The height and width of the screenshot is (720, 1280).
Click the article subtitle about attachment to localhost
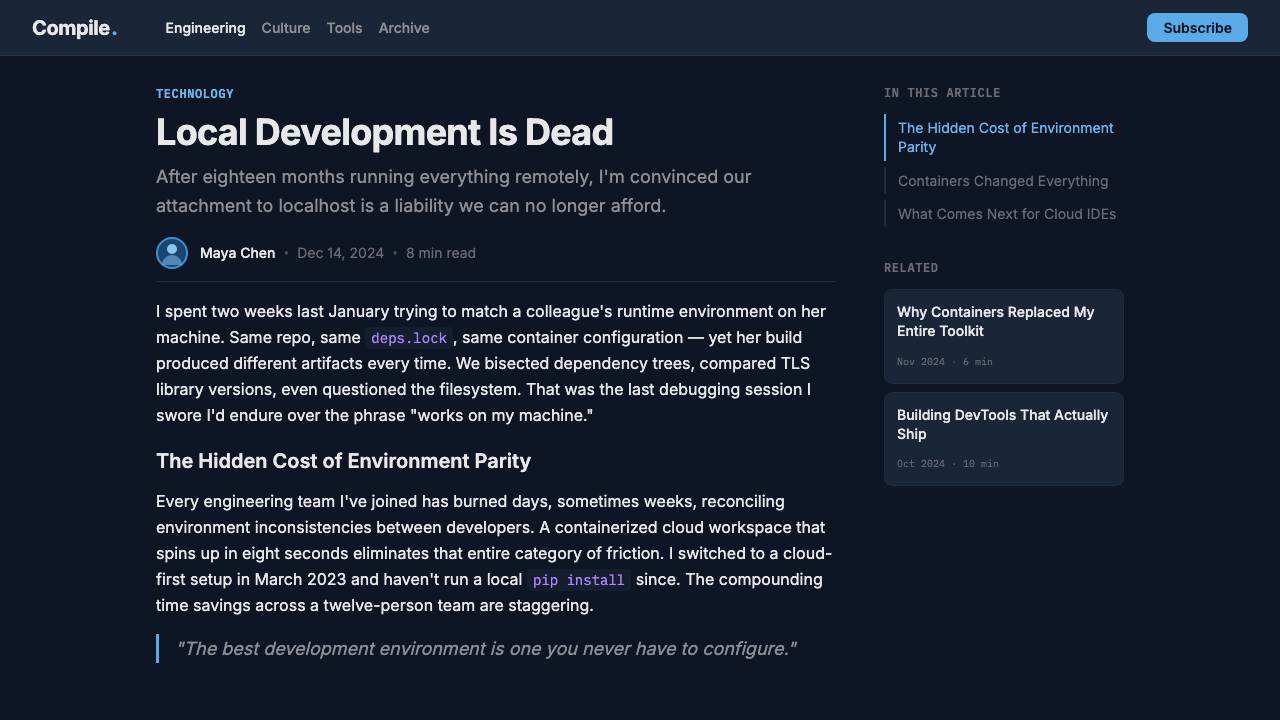coord(454,191)
